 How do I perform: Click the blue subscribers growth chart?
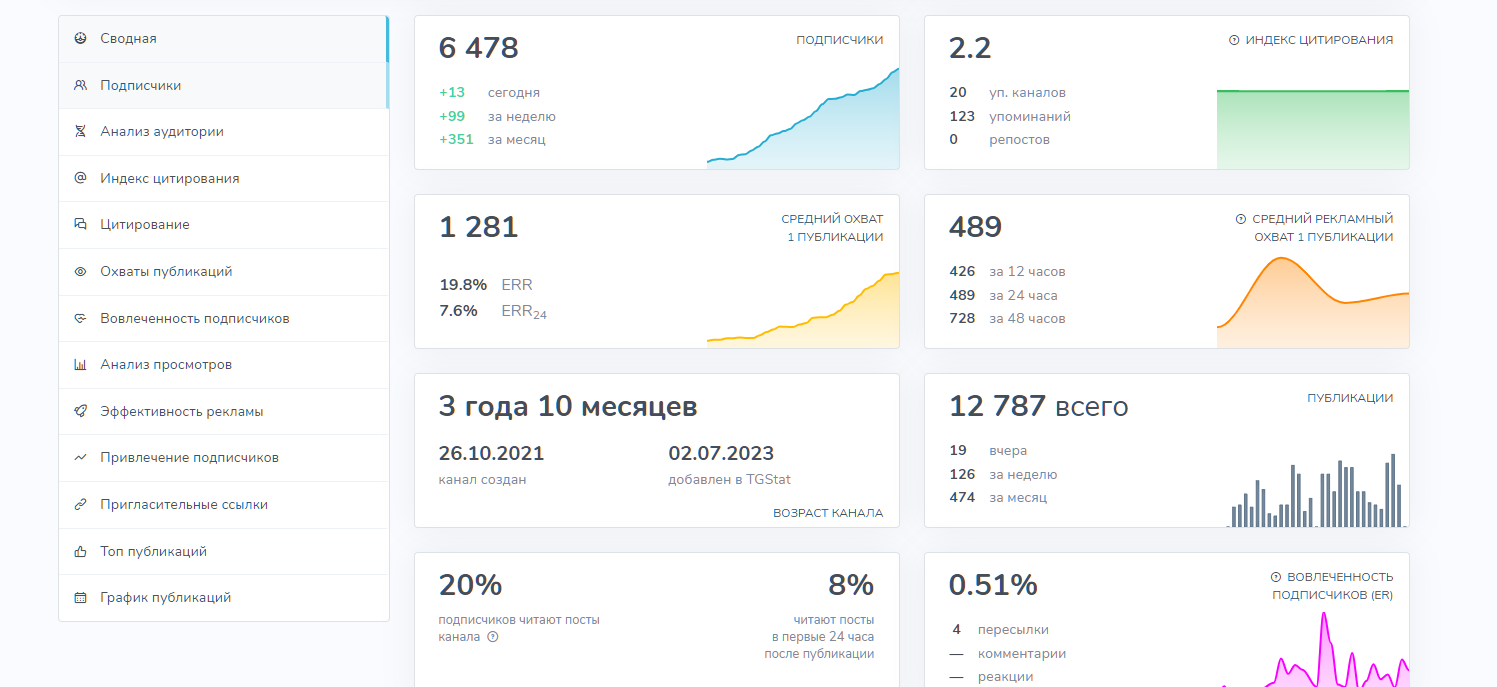point(803,118)
